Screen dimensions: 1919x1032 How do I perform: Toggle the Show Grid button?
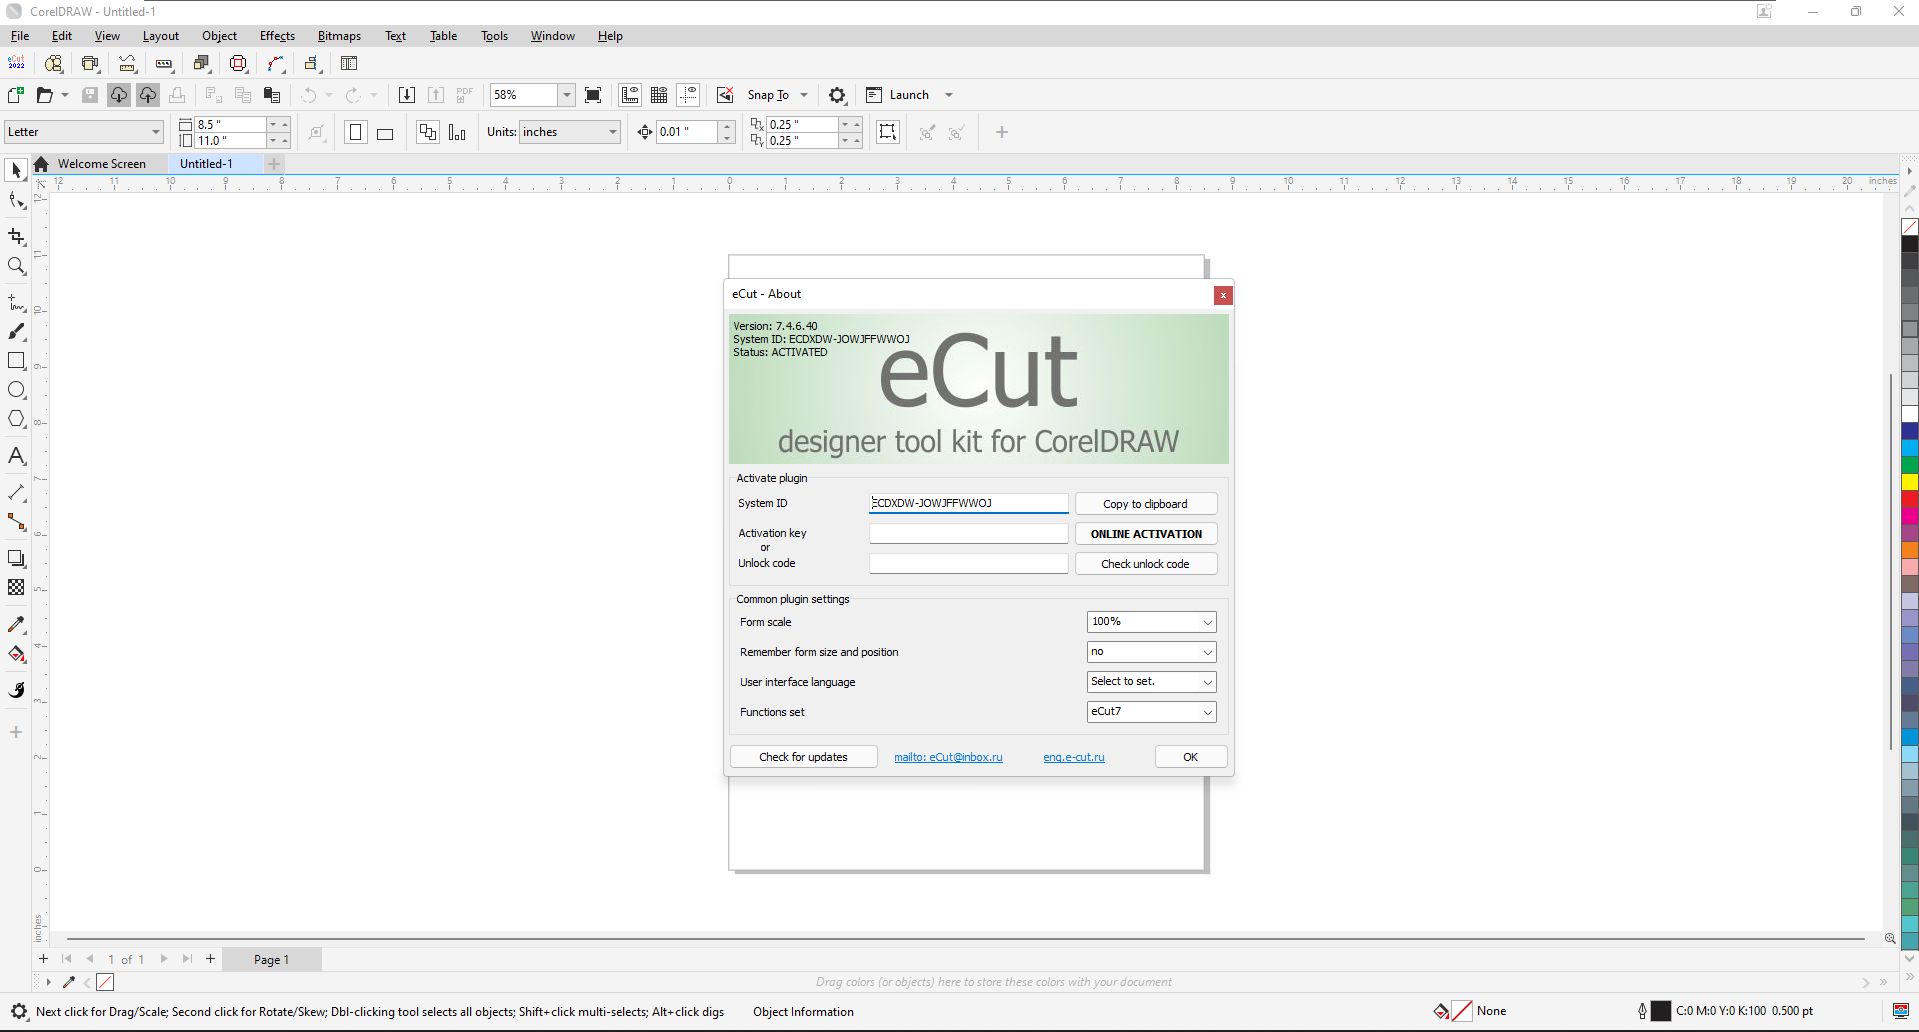(659, 95)
